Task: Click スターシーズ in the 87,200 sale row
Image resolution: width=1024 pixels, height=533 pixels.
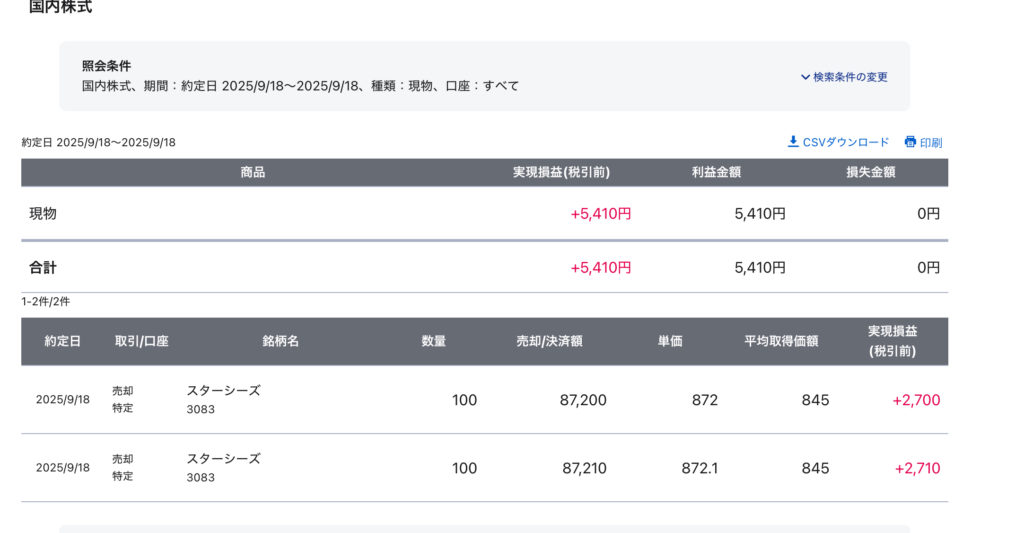Action: (x=223, y=391)
